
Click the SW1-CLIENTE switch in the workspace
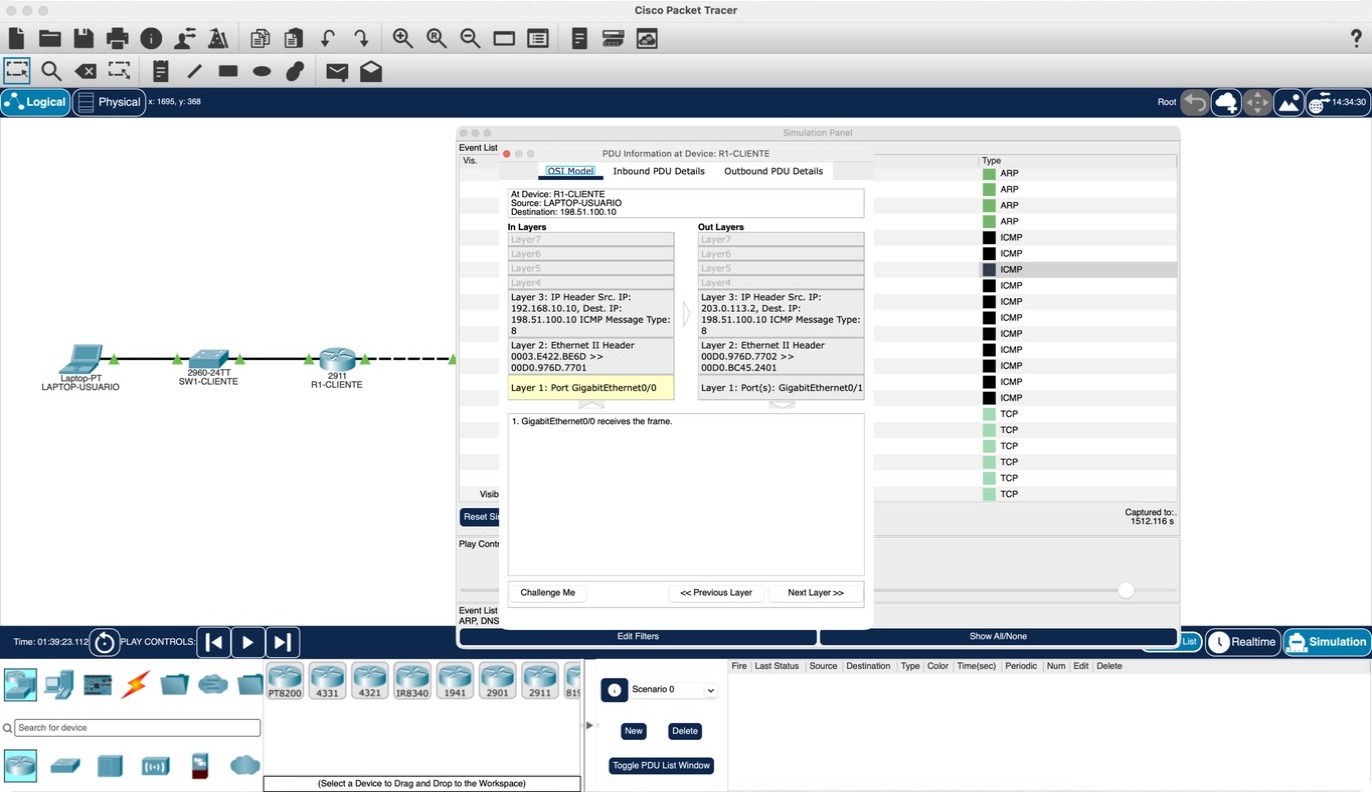coord(208,359)
